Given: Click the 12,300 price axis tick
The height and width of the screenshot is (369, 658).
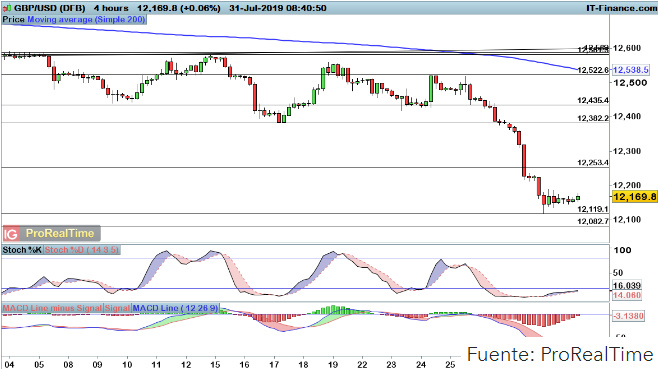Looking at the screenshot, I should coord(627,151).
